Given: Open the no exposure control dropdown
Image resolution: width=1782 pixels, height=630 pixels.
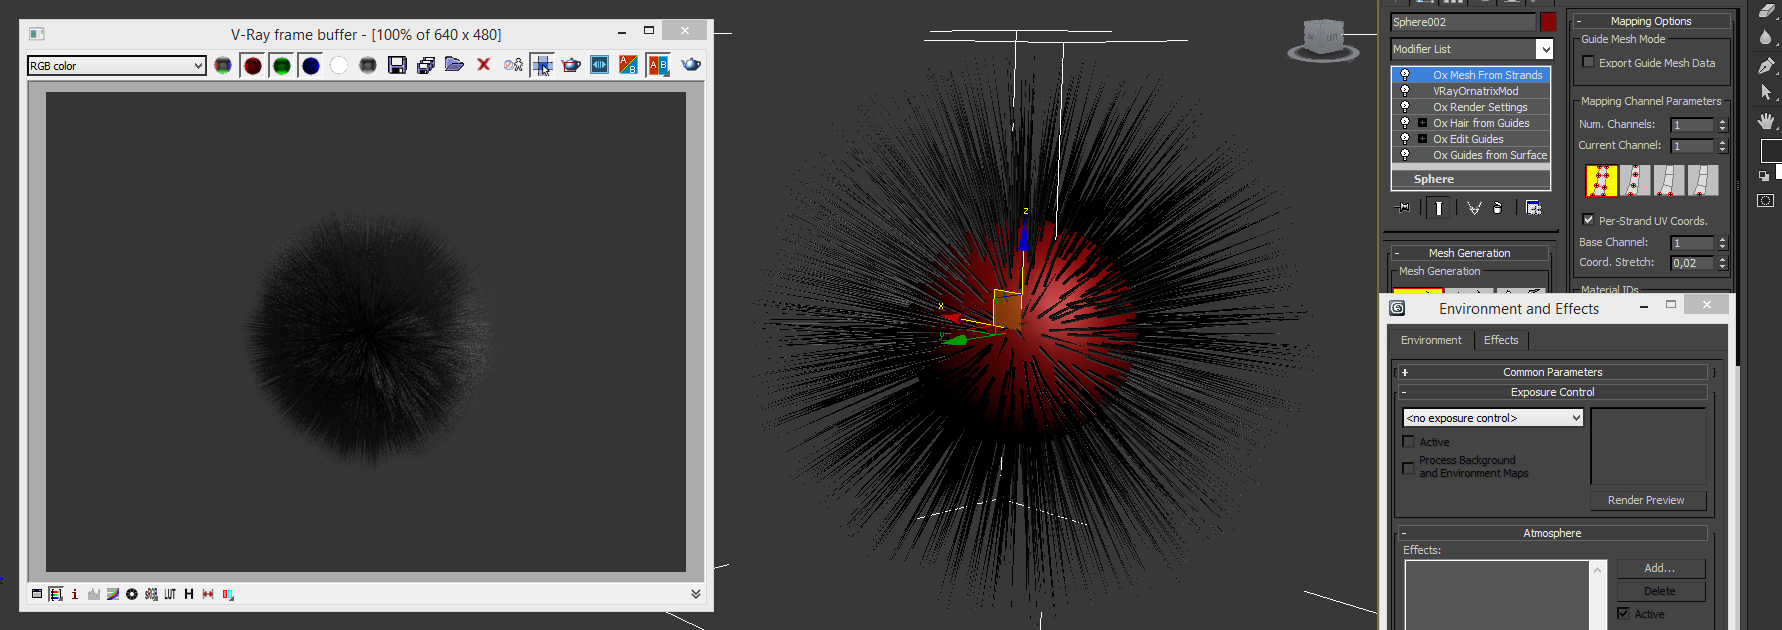Looking at the screenshot, I should coord(1492,418).
